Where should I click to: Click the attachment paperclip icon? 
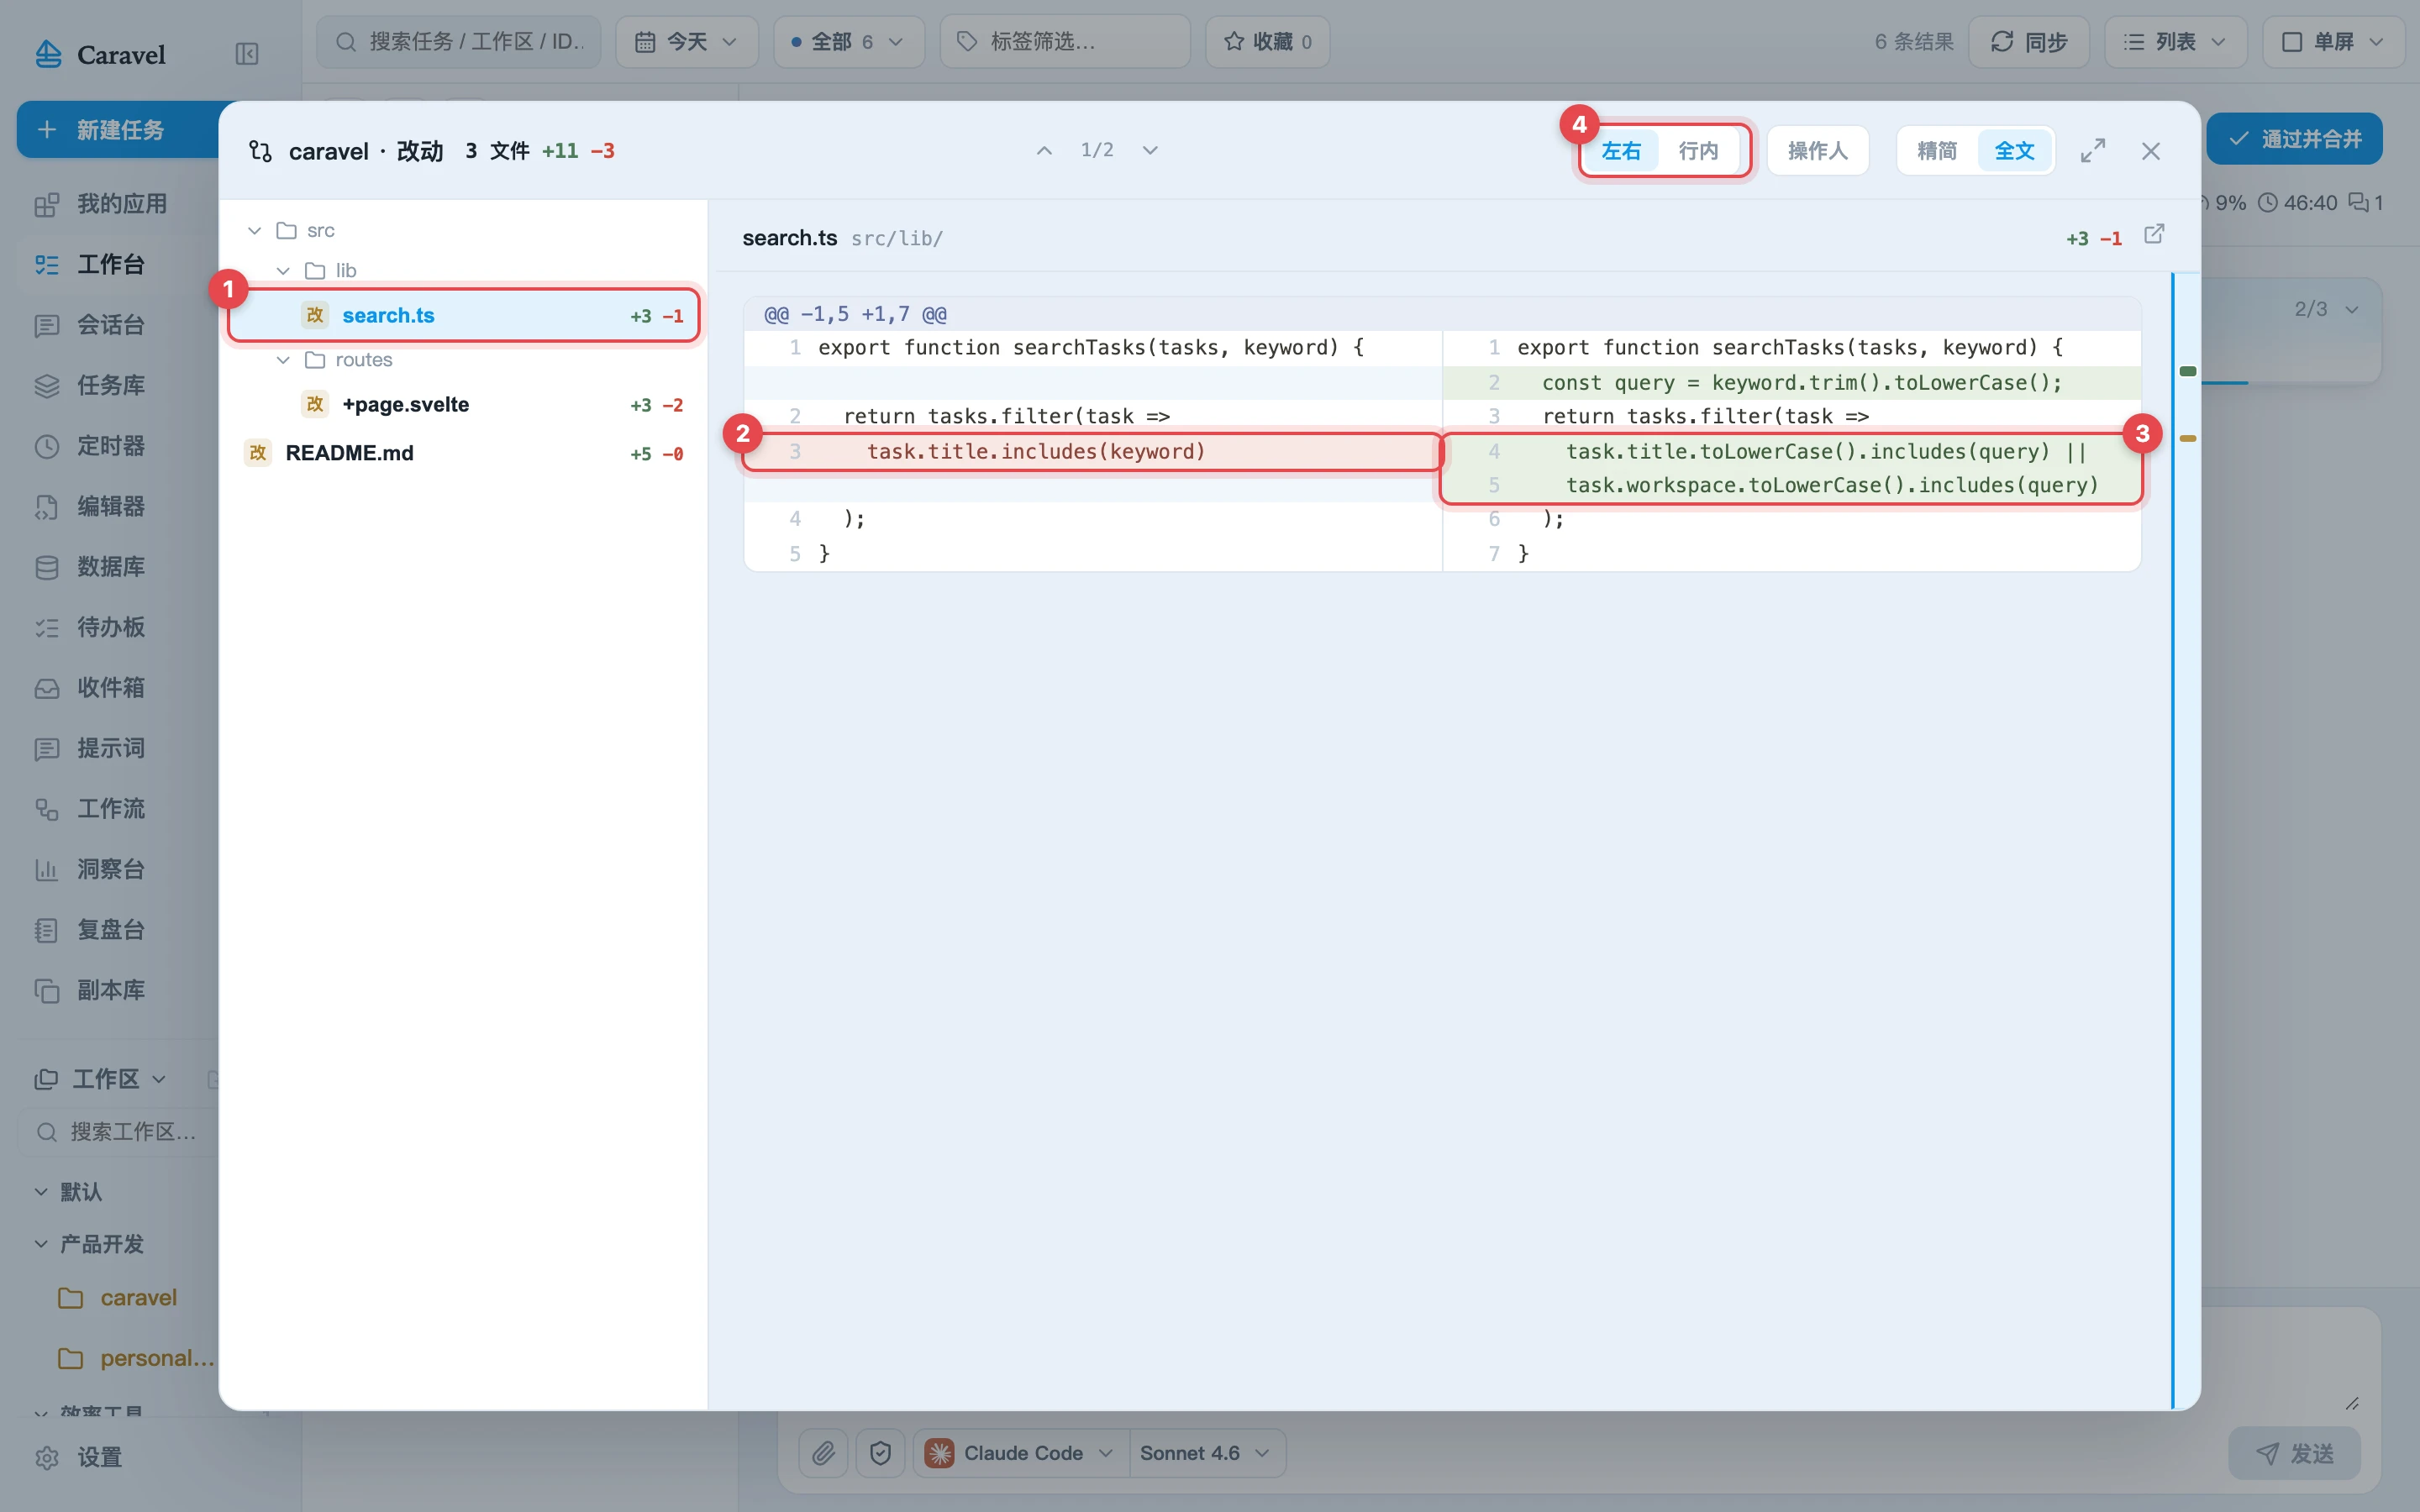click(823, 1453)
